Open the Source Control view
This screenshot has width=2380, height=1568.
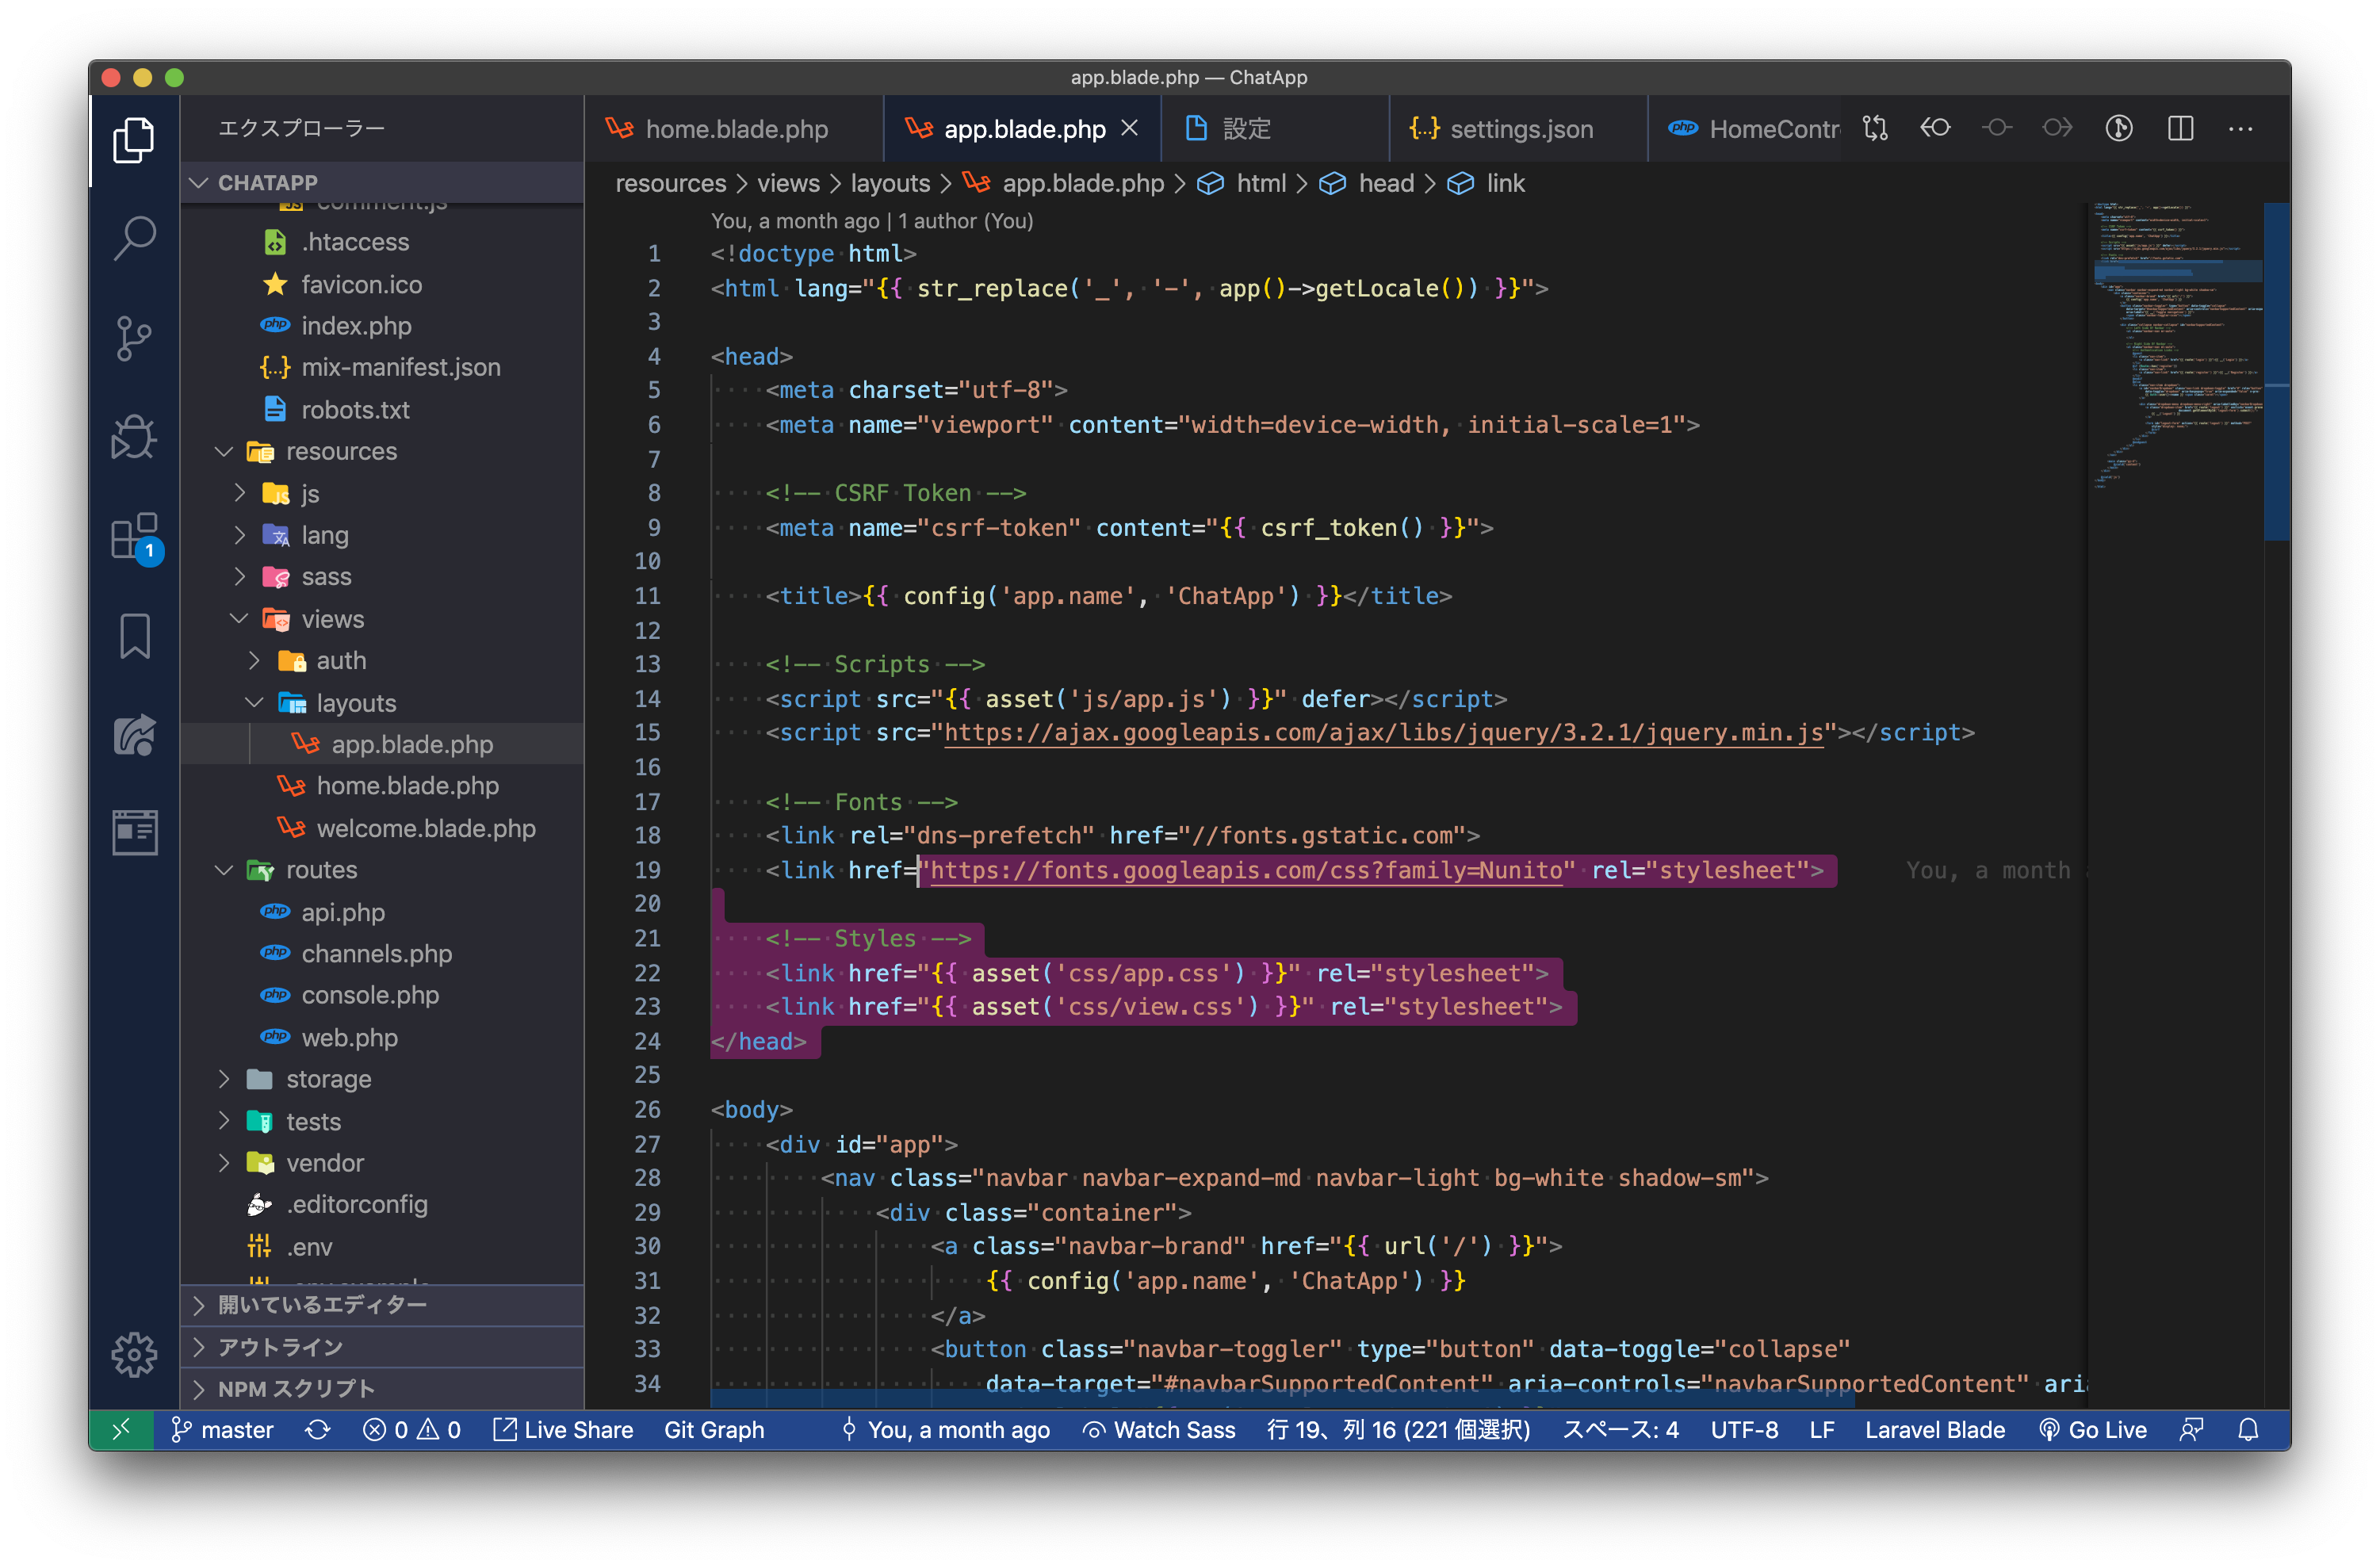pyautogui.click(x=134, y=338)
